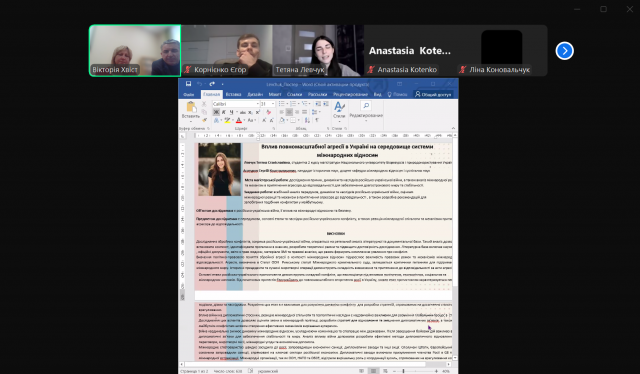Toggle Underline (Ч) formatting
640x374 pixels.
click(x=231, y=112)
